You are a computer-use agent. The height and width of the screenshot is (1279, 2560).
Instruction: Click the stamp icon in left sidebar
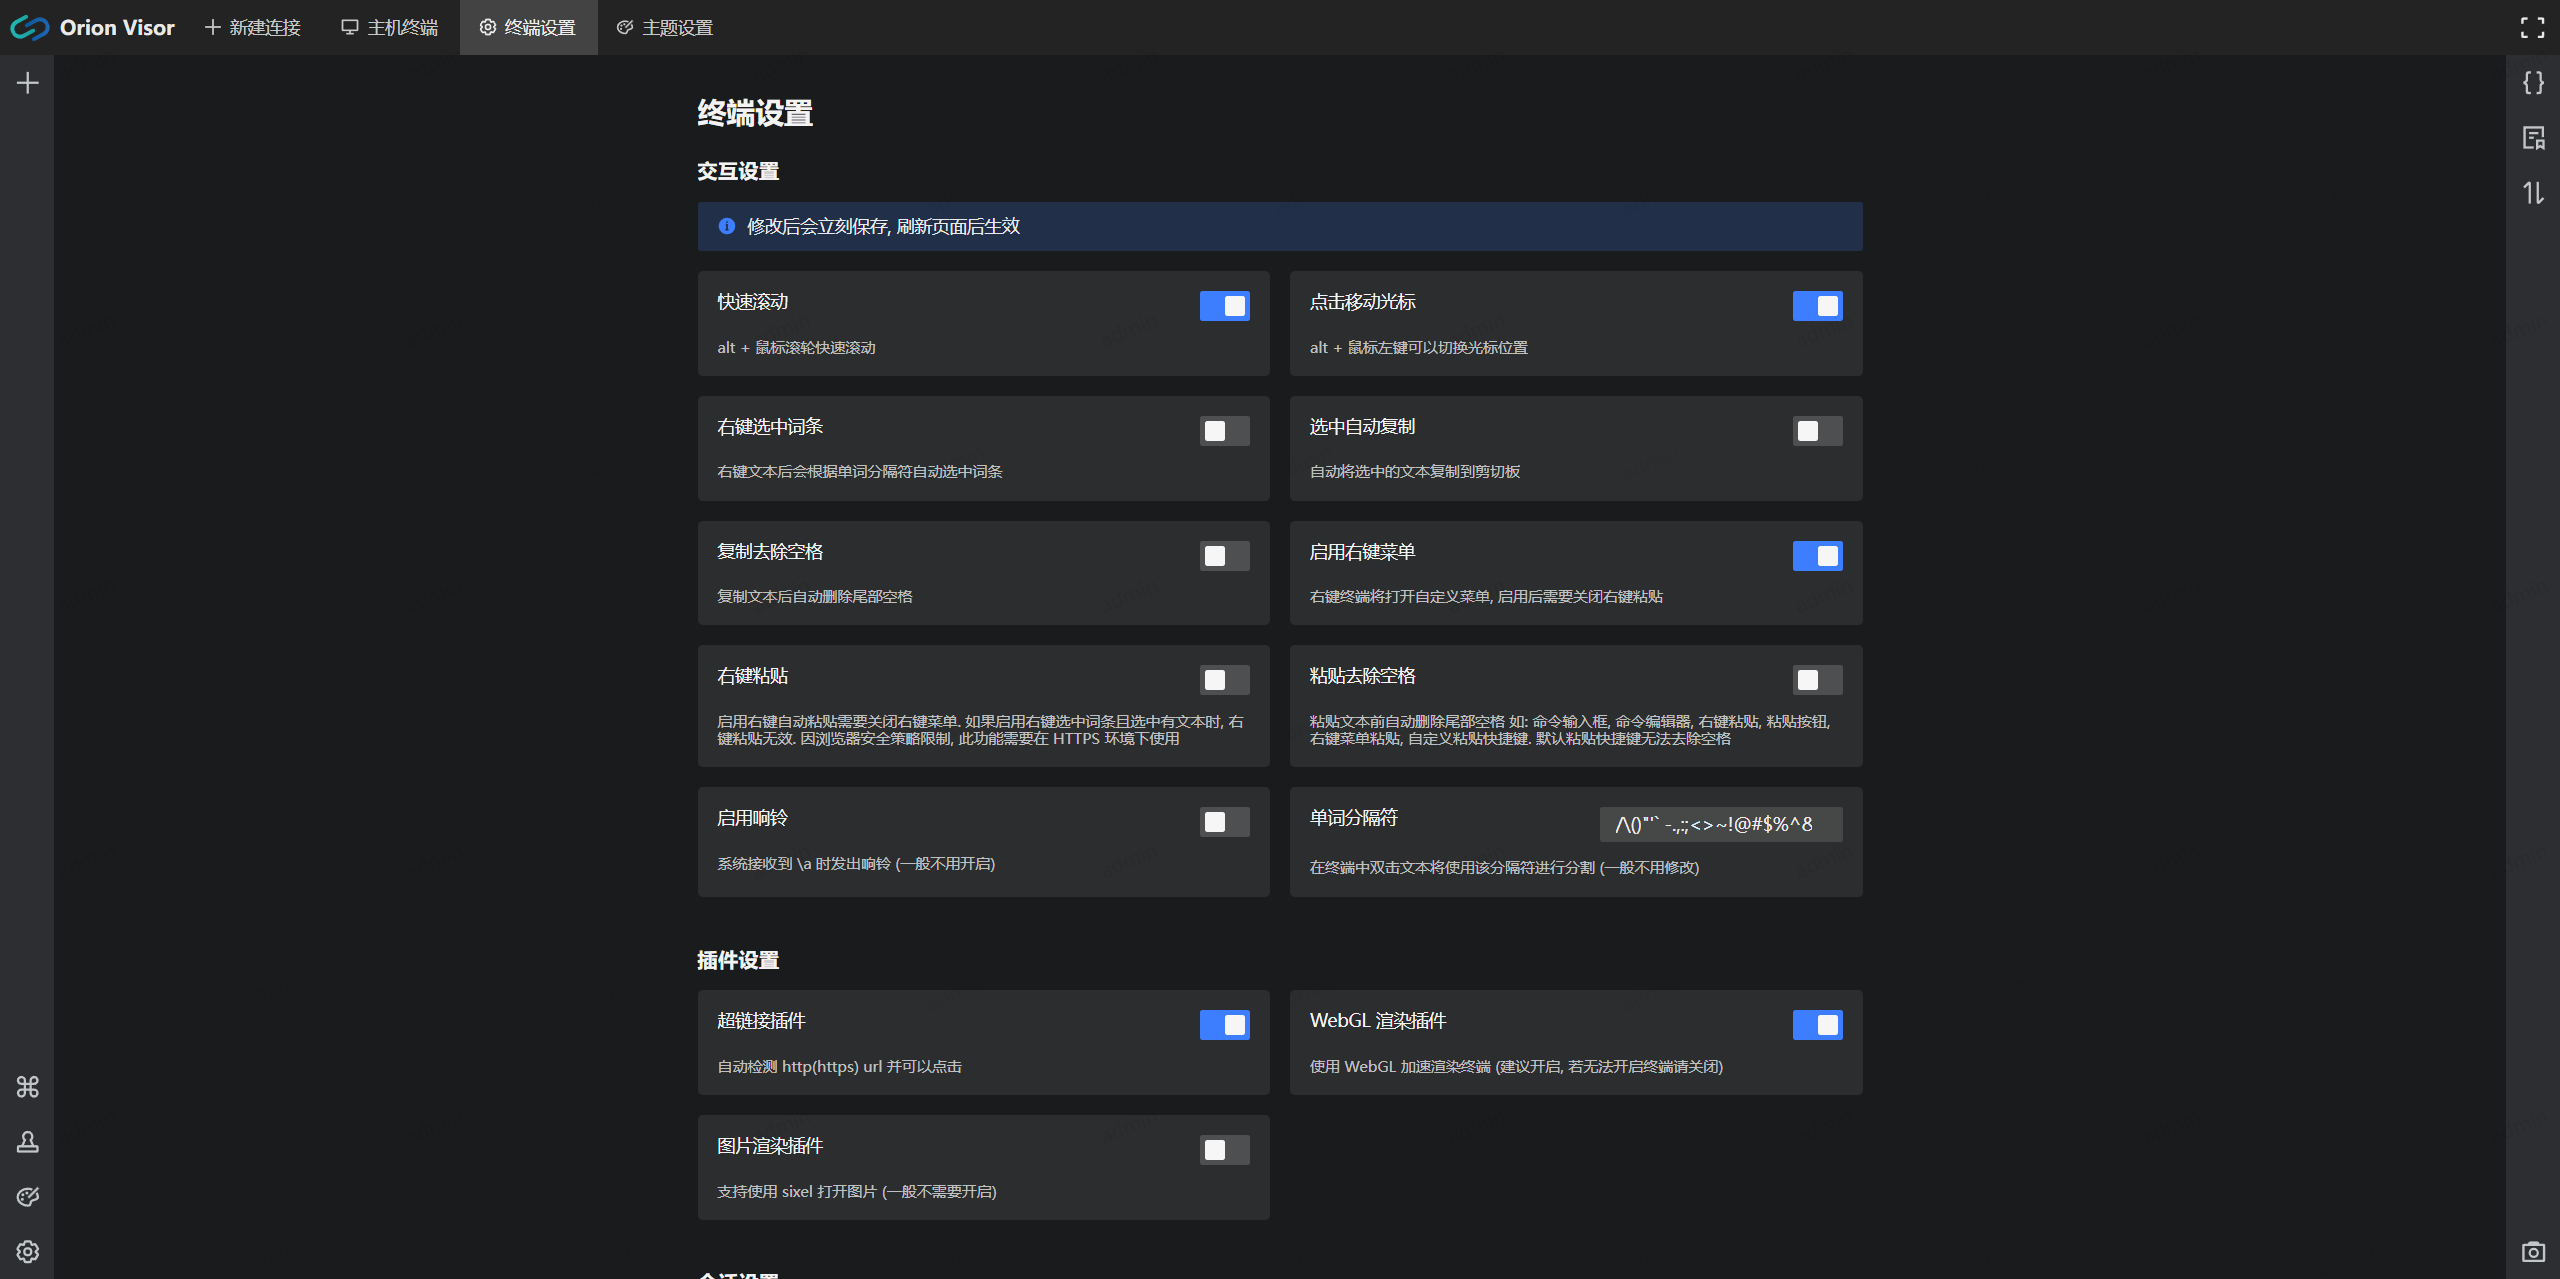(x=28, y=1142)
